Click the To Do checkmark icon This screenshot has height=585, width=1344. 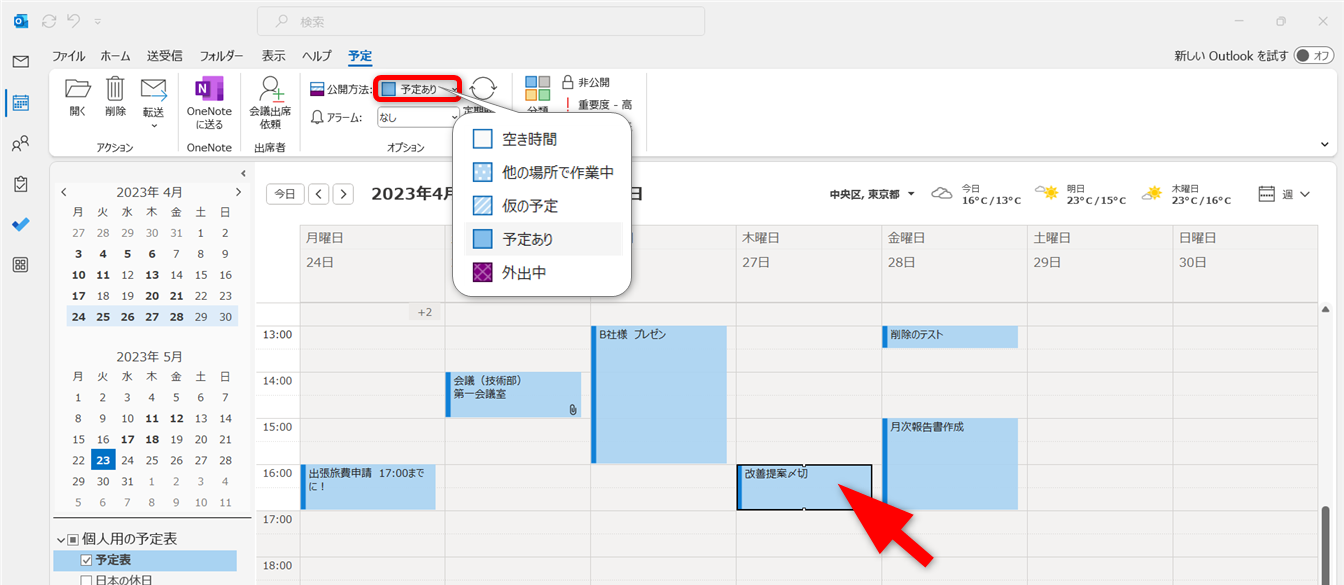pos(20,225)
